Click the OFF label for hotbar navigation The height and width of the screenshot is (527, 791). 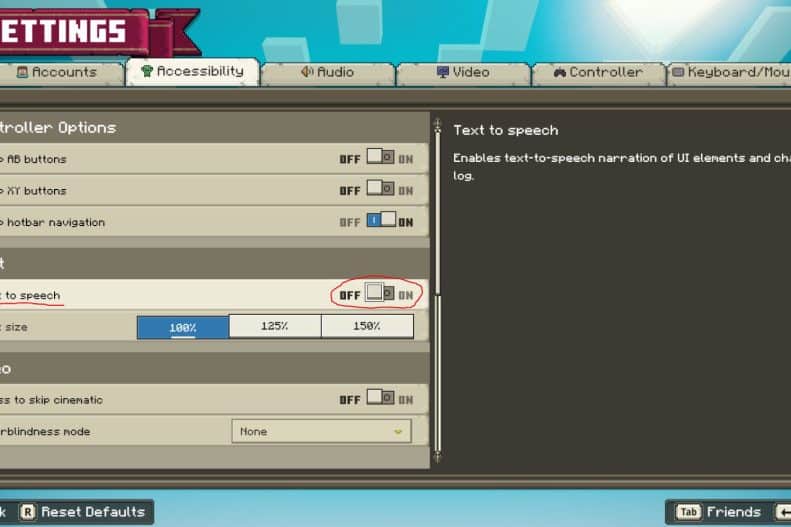tap(350, 222)
